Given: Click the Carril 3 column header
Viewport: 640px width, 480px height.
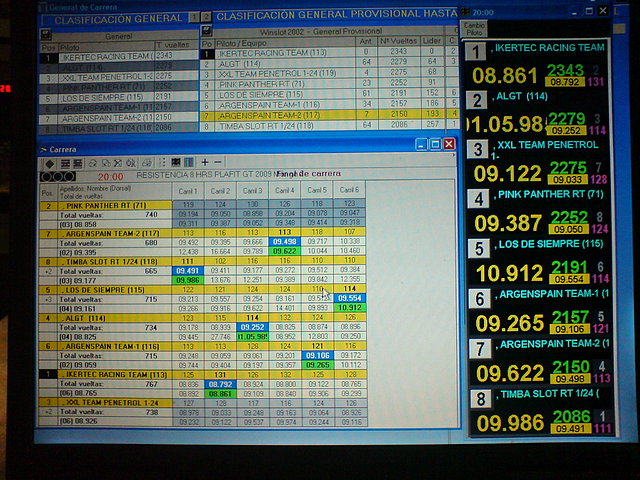Looking at the screenshot, I should click(x=252, y=191).
